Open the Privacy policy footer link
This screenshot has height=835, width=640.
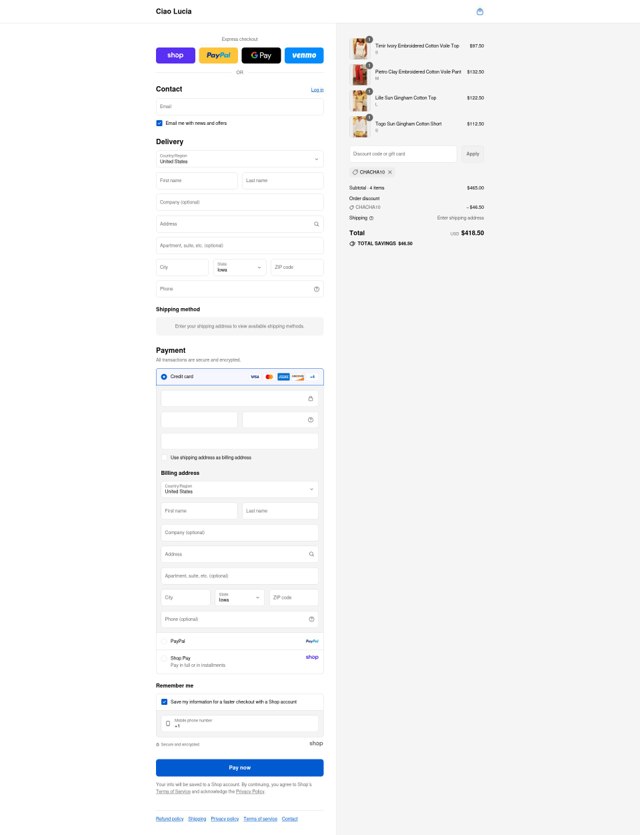point(225,819)
